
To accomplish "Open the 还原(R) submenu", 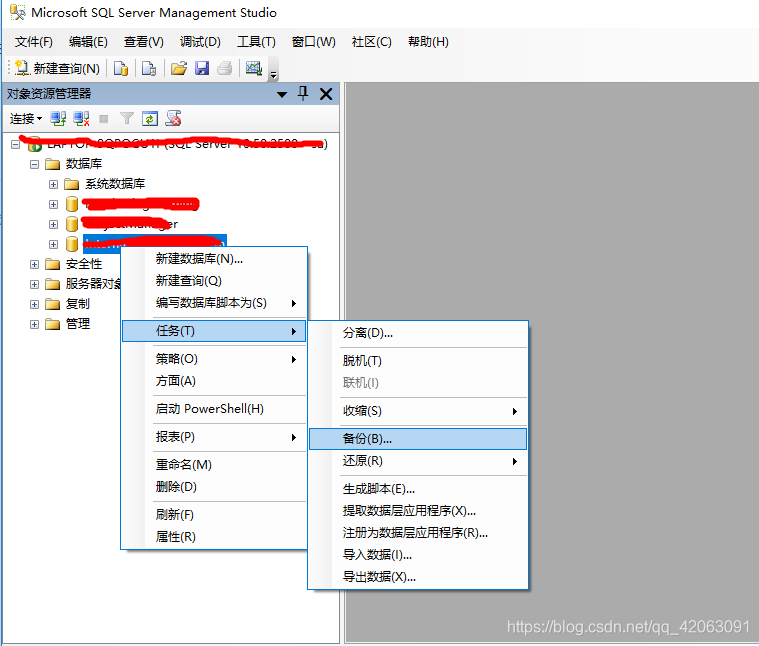I will pos(418,461).
